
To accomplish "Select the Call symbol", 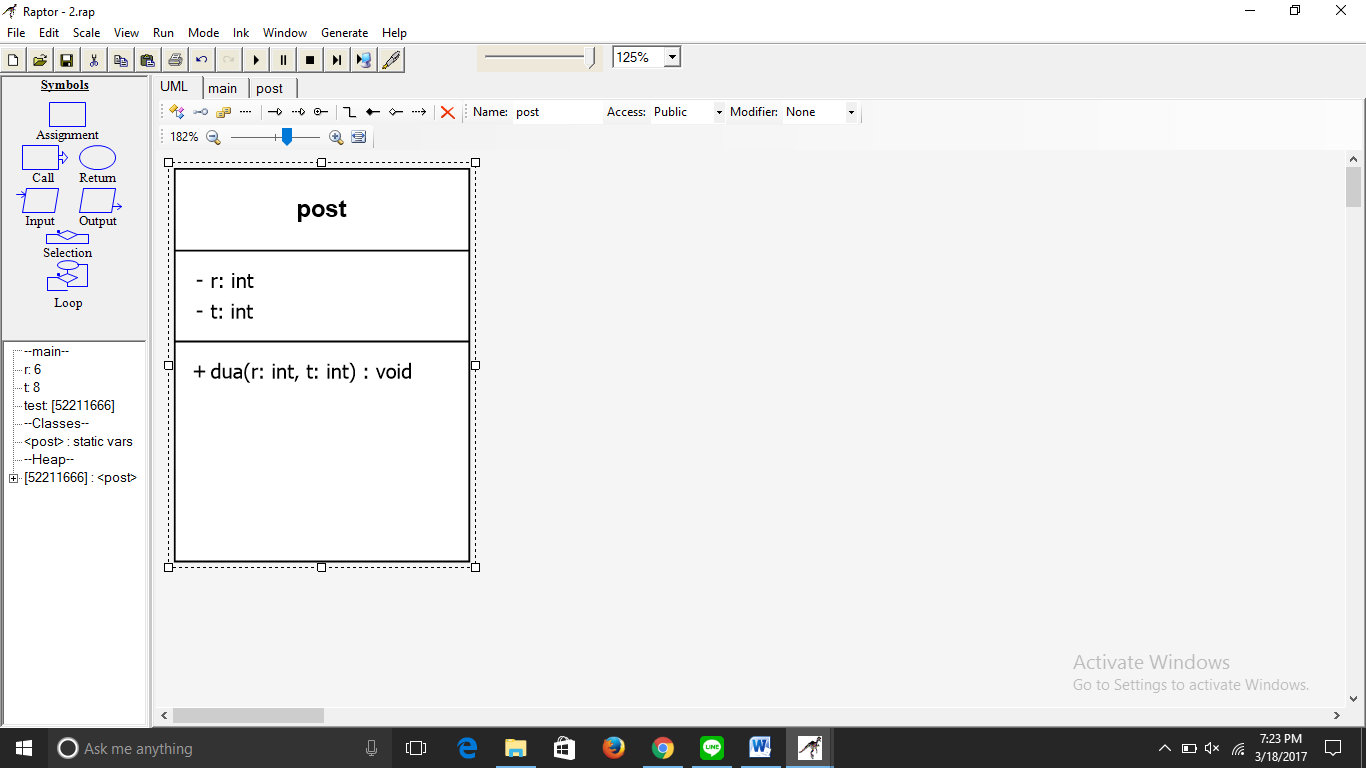I will [43, 165].
